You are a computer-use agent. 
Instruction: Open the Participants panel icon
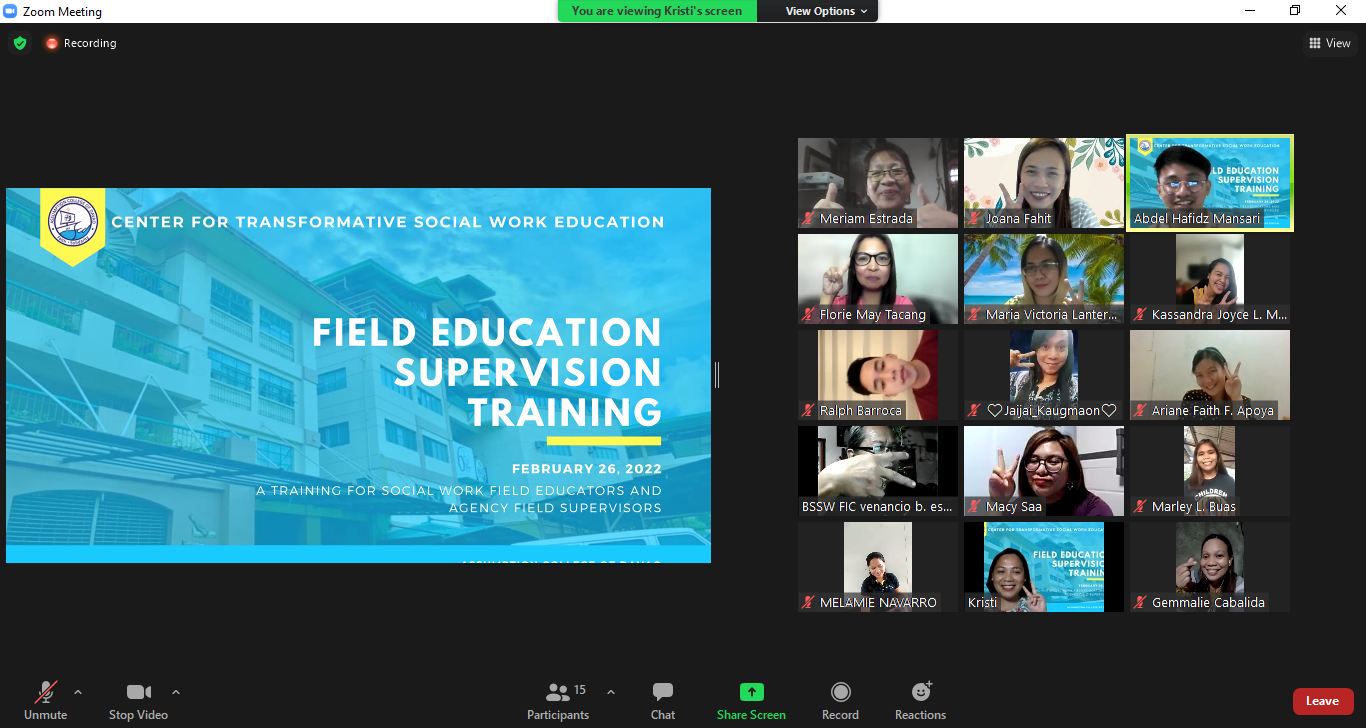pos(558,700)
